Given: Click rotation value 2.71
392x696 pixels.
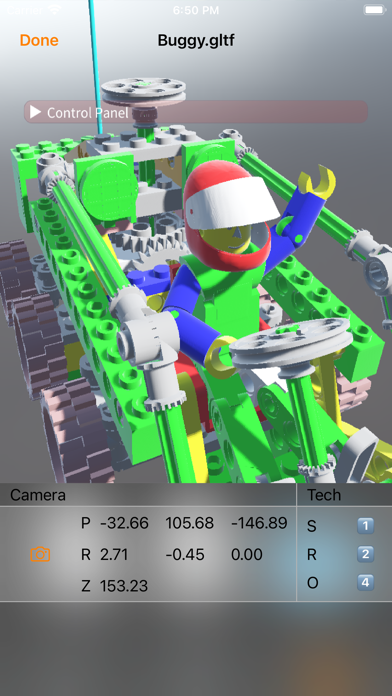Looking at the screenshot, I should point(114,554).
